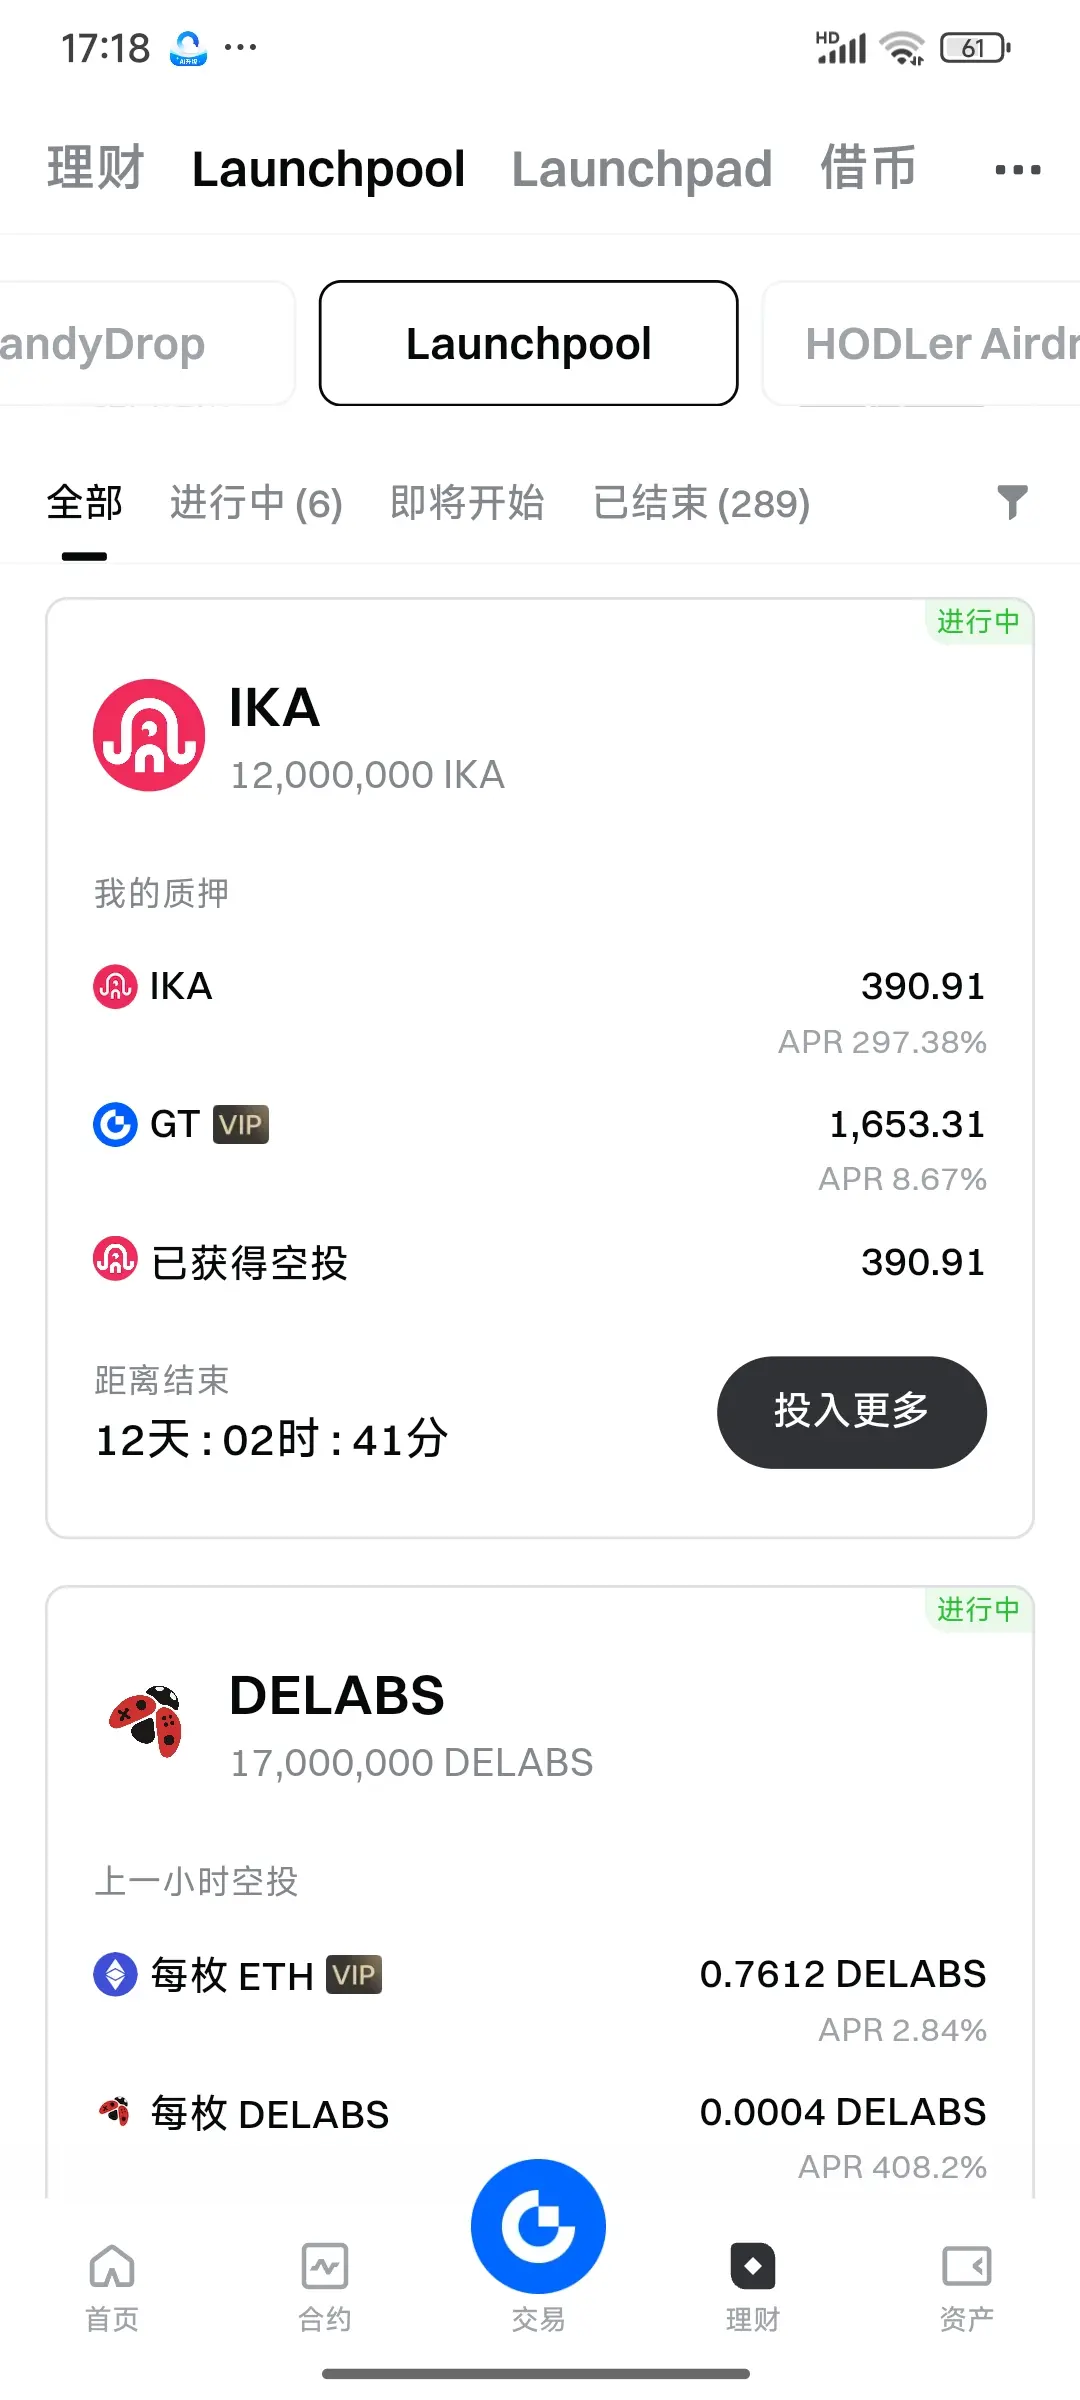1080x2400 pixels.
Task: Select the 已结束 (289) filter tab
Action: tap(701, 503)
